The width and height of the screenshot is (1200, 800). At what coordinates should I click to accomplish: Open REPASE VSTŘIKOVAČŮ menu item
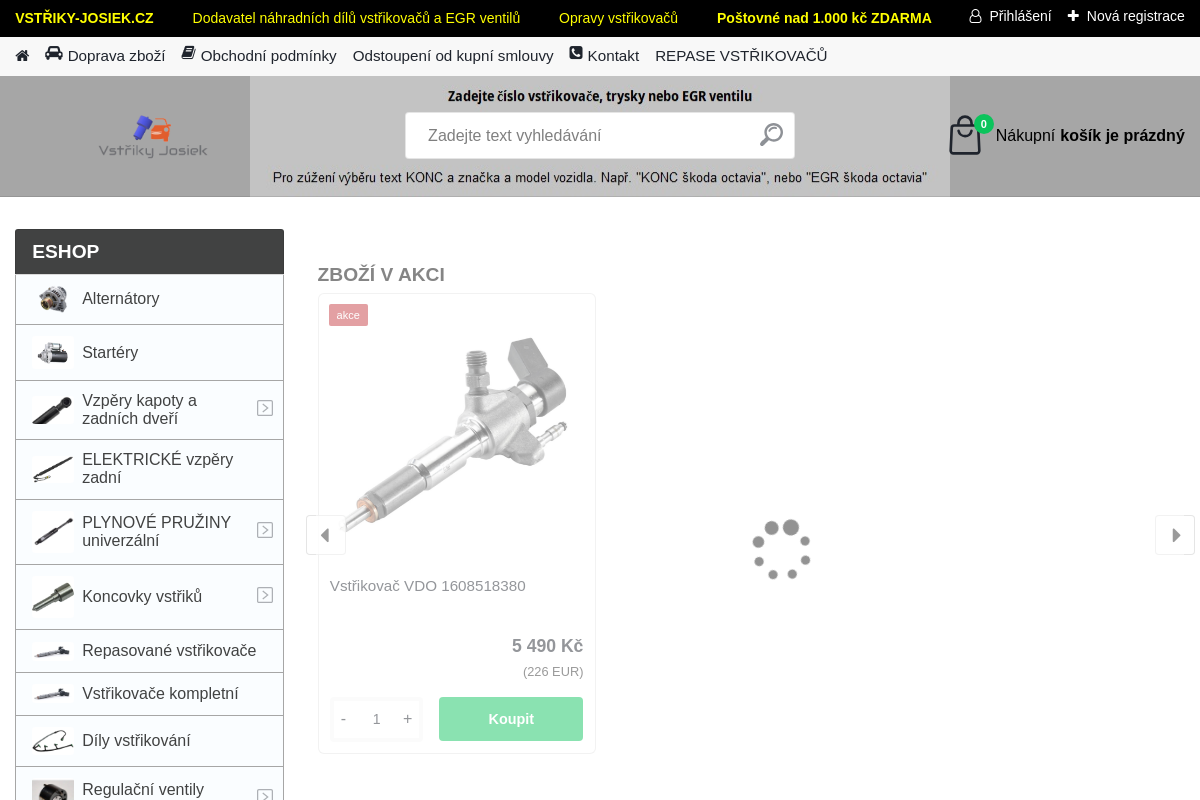(741, 56)
